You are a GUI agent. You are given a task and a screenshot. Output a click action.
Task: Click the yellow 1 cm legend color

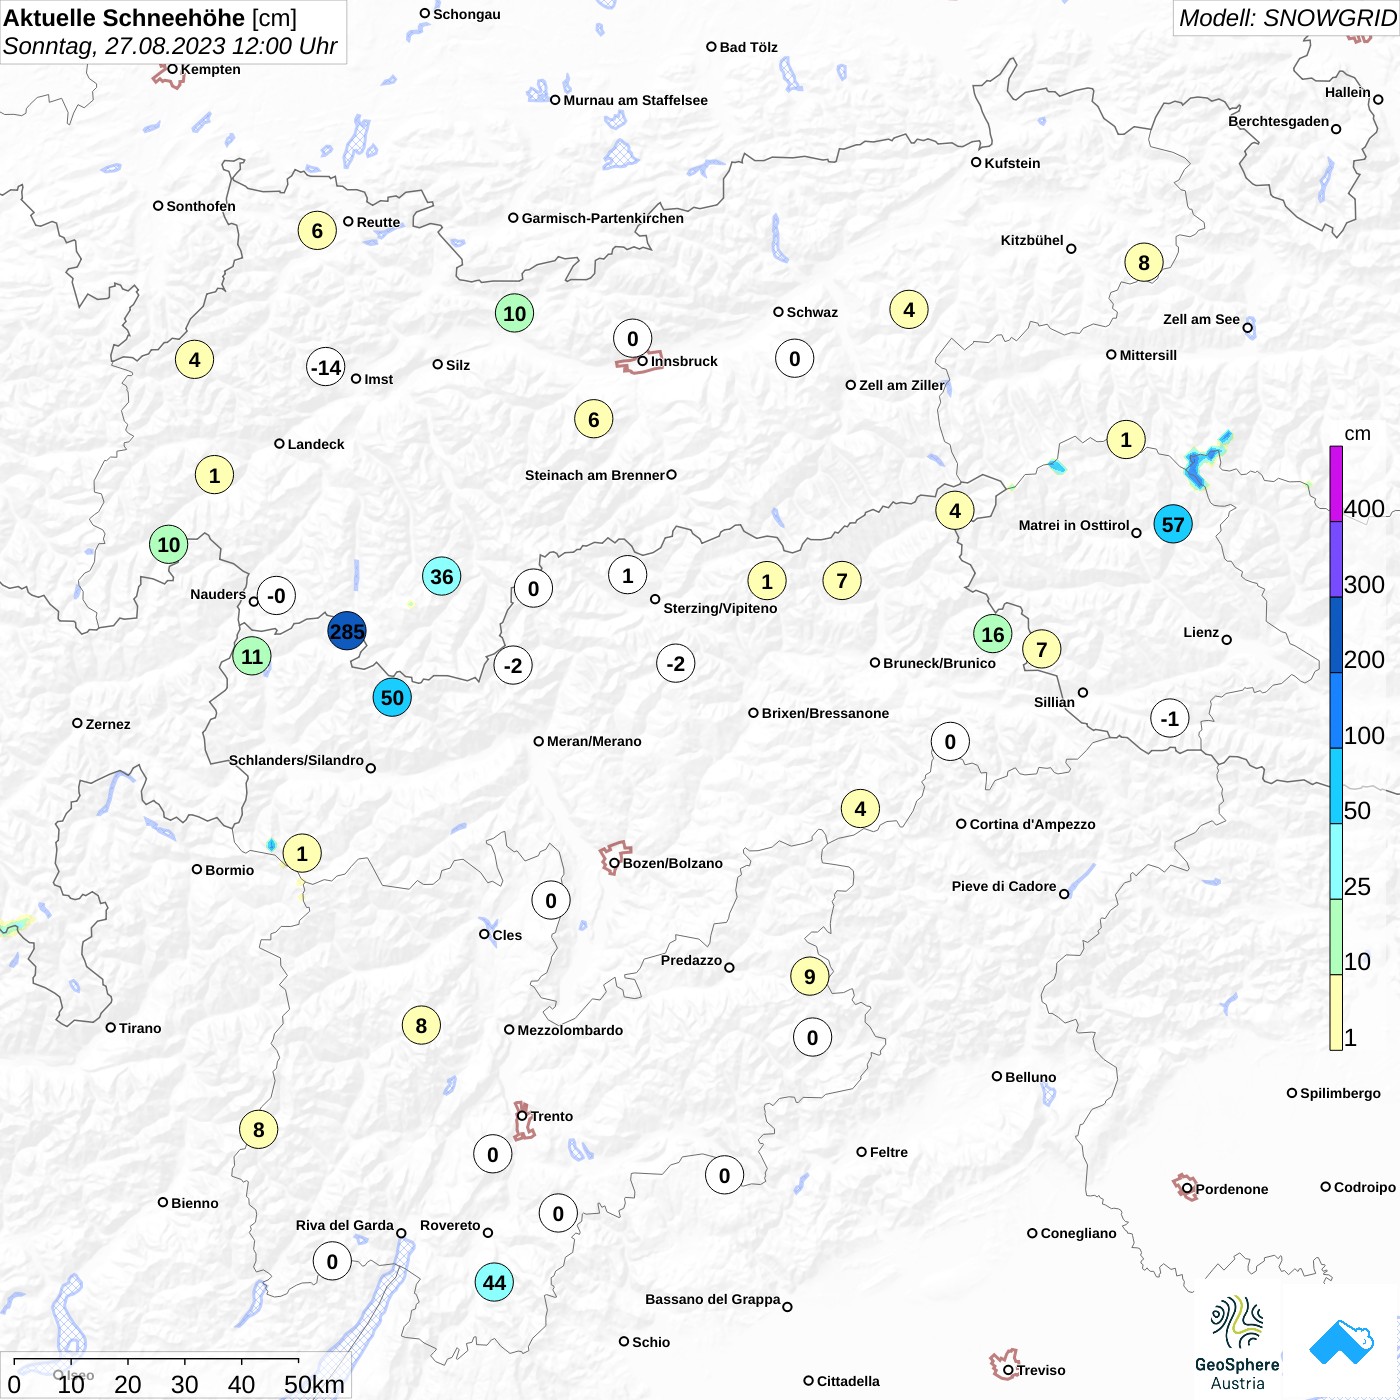(1336, 1012)
